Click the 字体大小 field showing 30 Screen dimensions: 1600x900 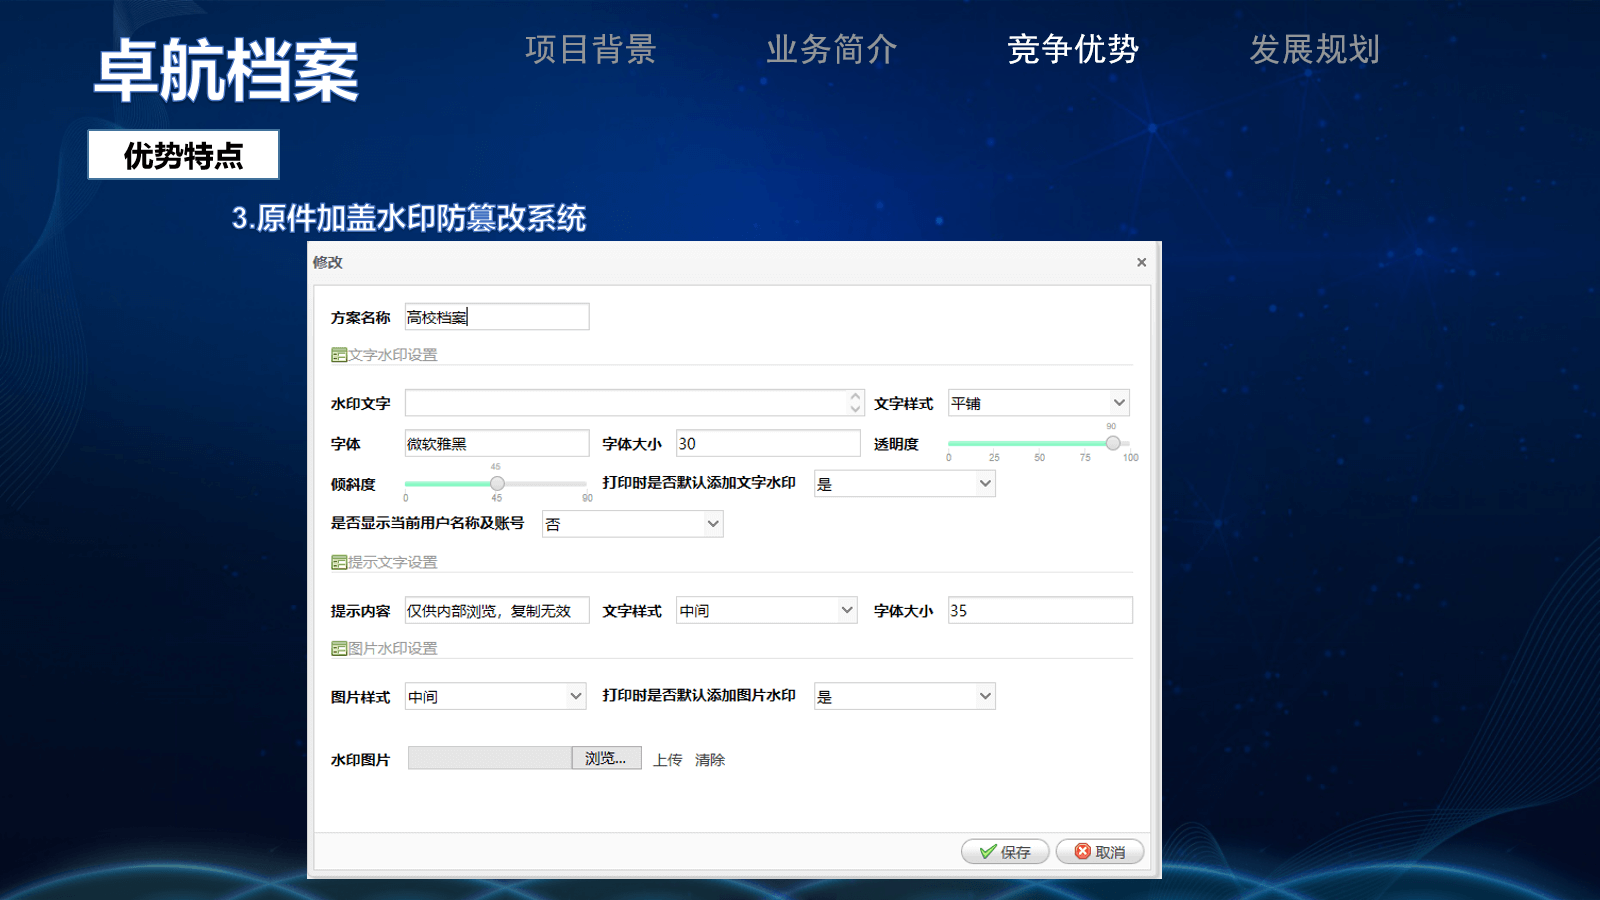click(768, 443)
